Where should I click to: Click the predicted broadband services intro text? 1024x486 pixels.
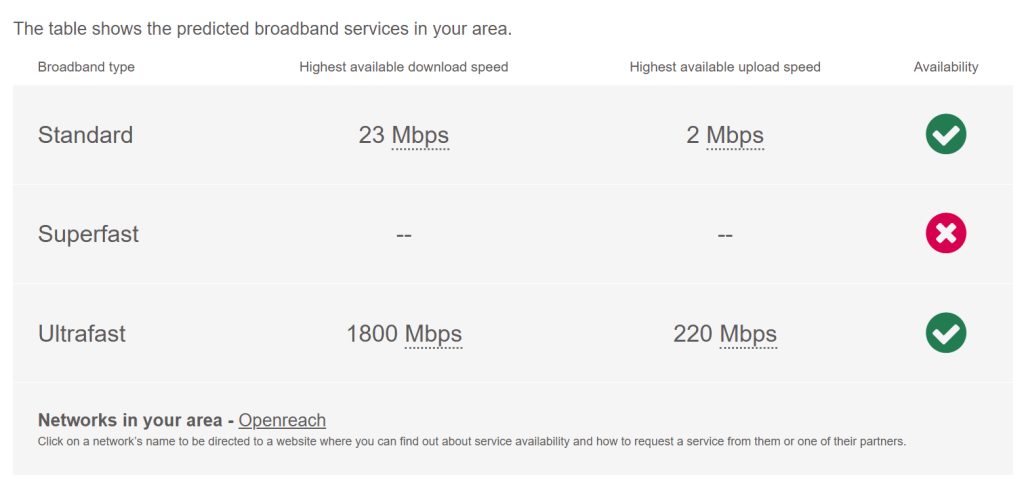262,28
